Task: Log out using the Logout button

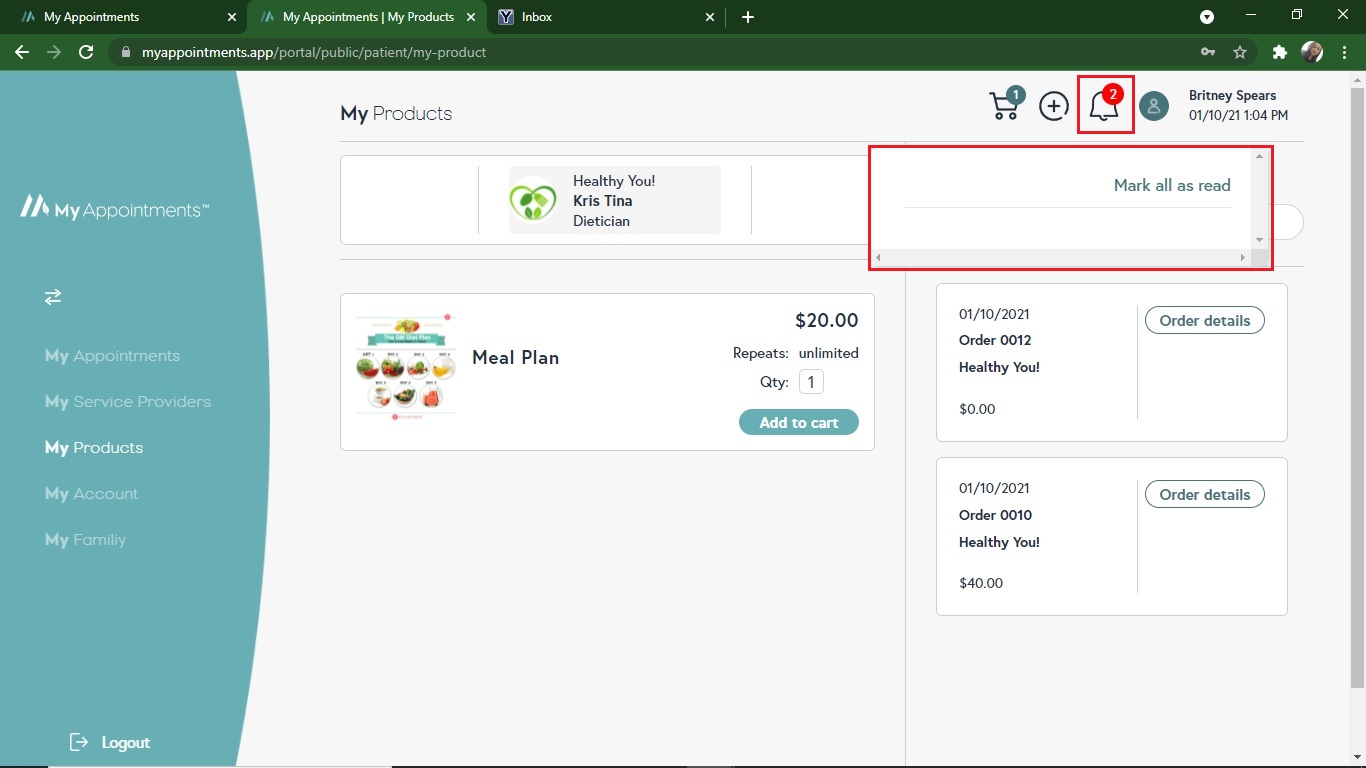Action: [x=110, y=742]
